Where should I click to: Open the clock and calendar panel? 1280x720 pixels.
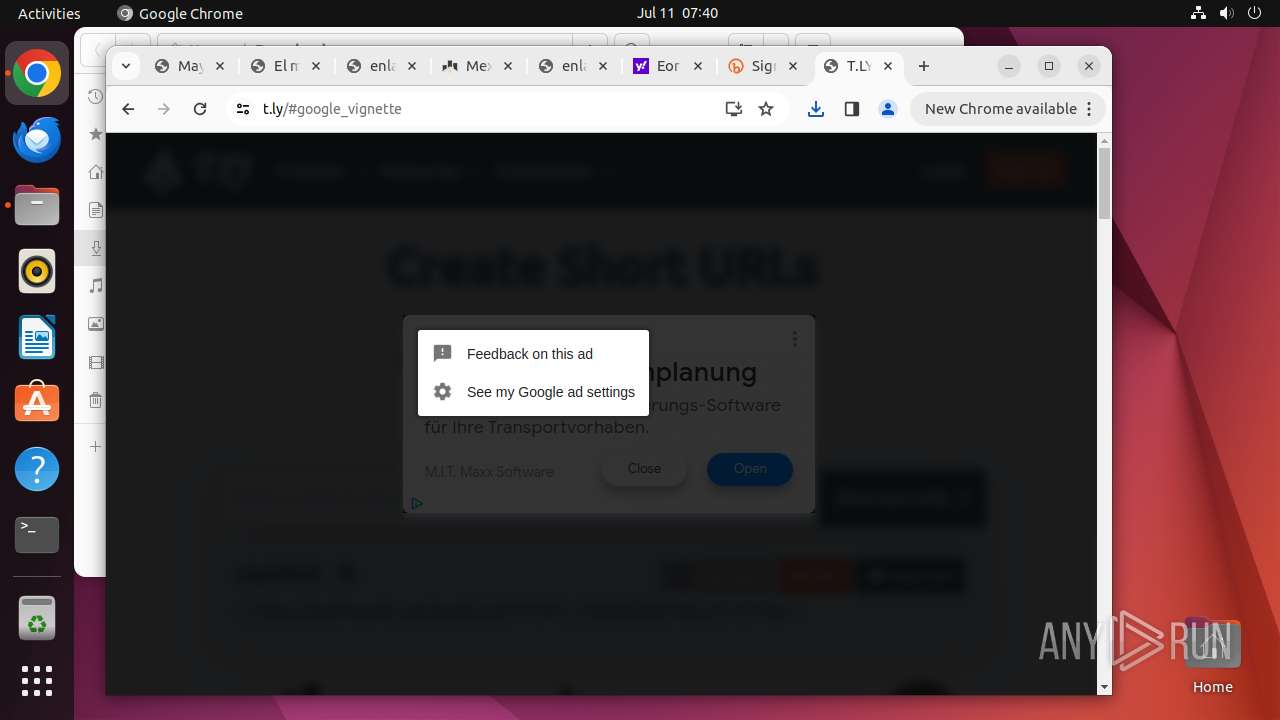677,13
